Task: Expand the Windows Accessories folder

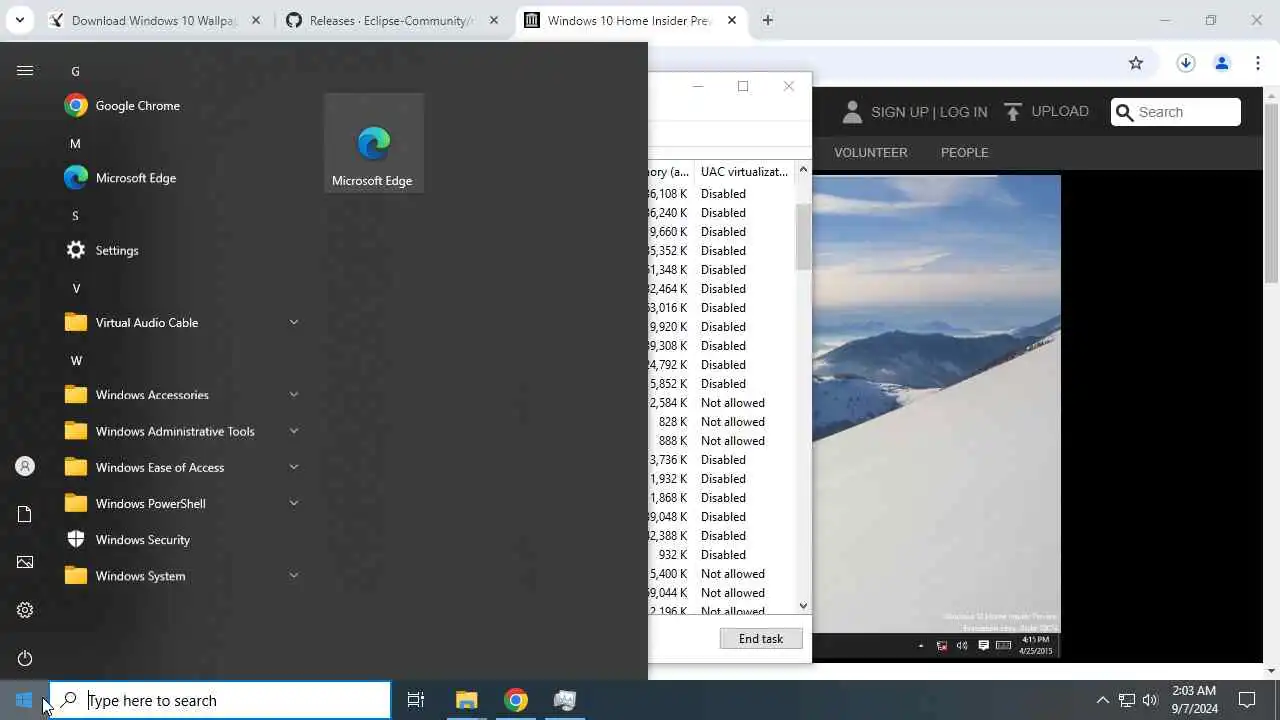Action: [x=180, y=394]
